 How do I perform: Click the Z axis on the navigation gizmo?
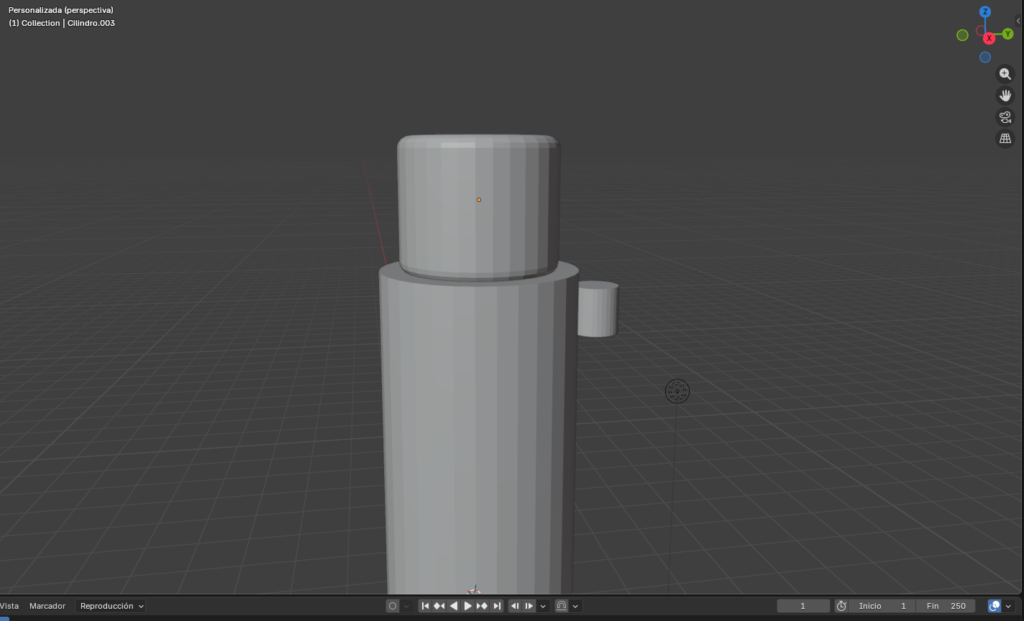point(985,11)
